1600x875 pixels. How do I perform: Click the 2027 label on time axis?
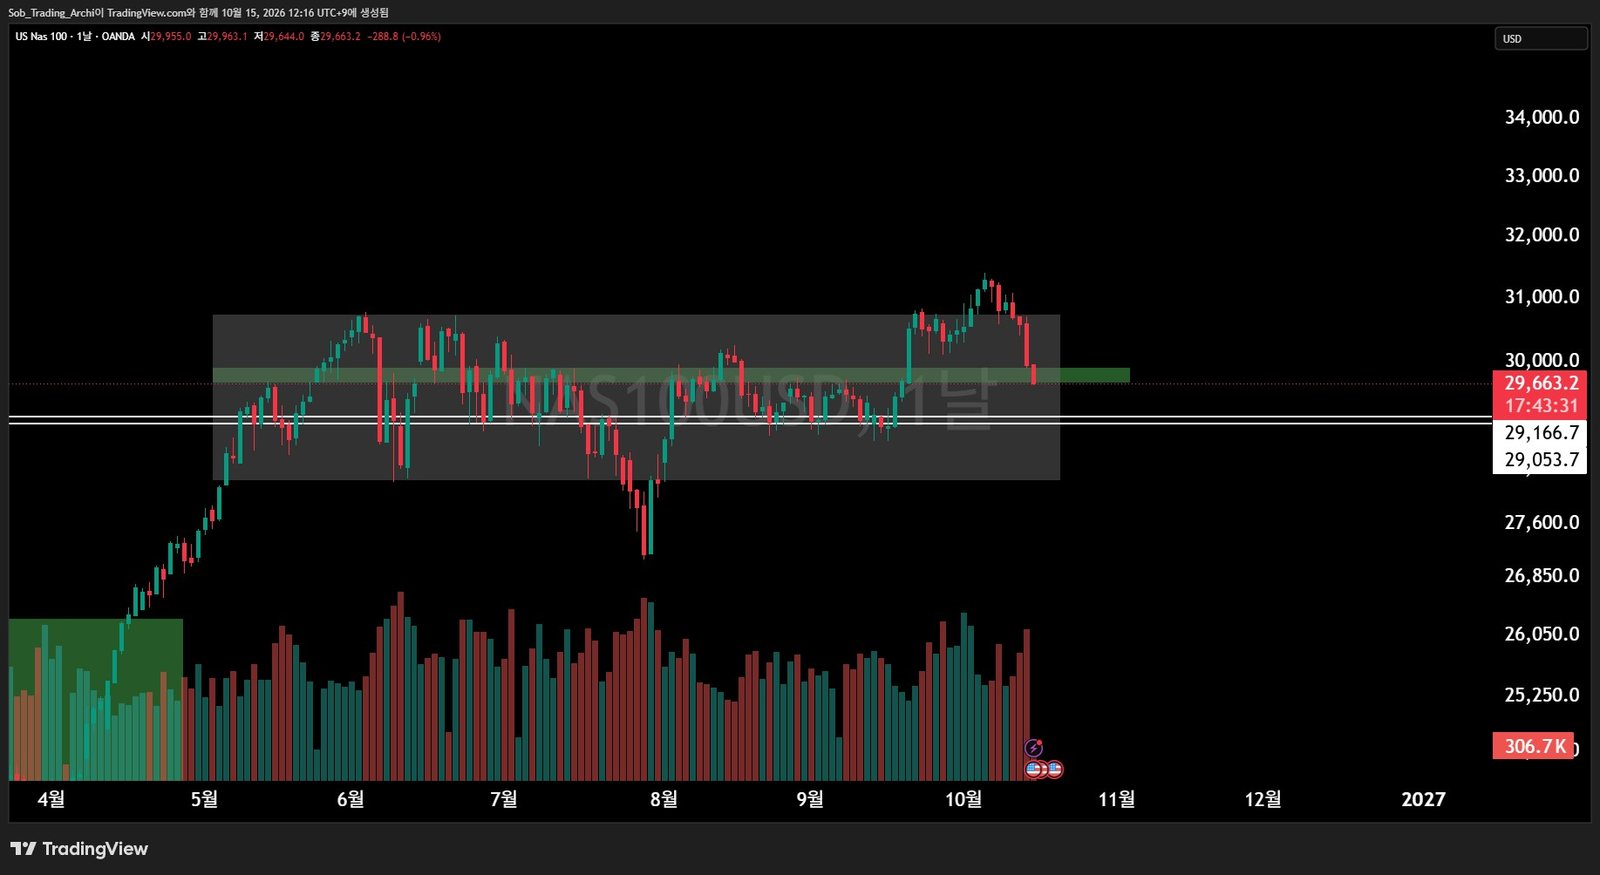tap(1423, 799)
